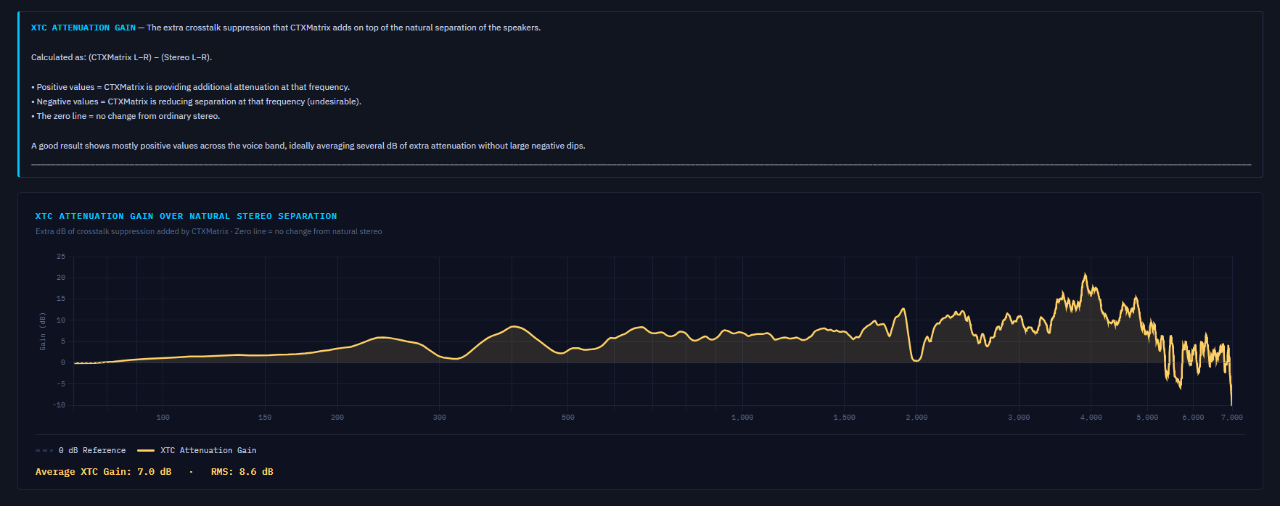Click chart title 'XTC ATTENUATION GAIN OVER NATURAL STEREO SEPARATION'
The width and height of the screenshot is (1280, 506).
coord(186,216)
